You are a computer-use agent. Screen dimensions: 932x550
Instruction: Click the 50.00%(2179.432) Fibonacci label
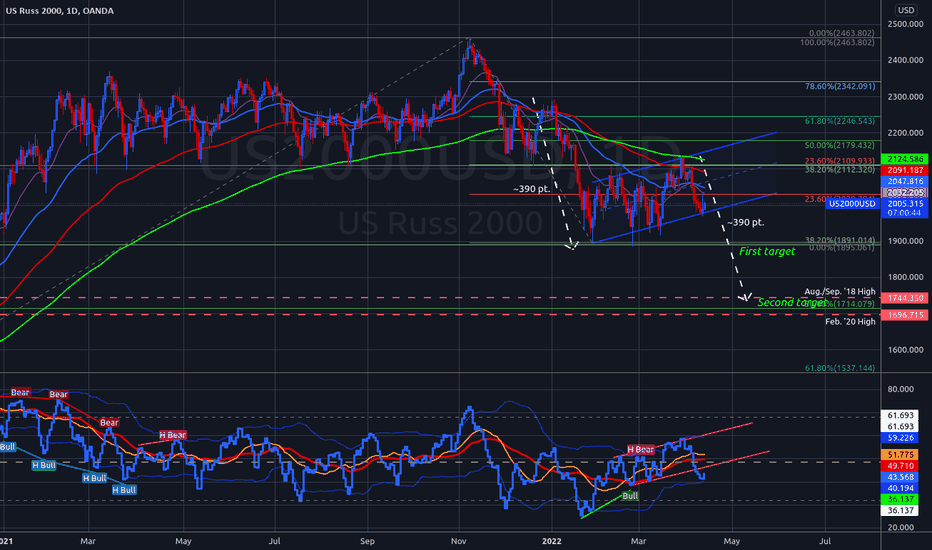(840, 145)
